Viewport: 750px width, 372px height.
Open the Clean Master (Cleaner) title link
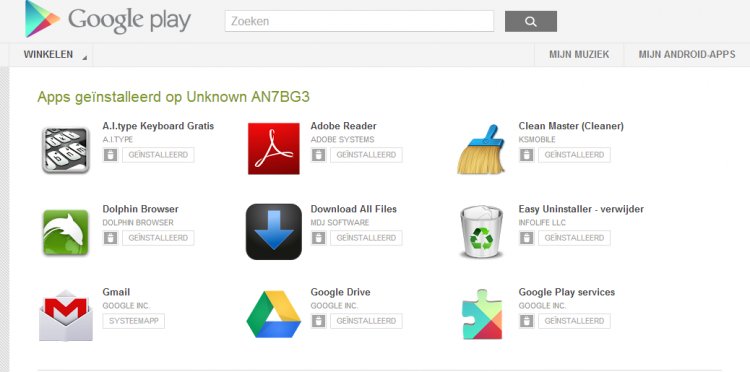tap(571, 126)
